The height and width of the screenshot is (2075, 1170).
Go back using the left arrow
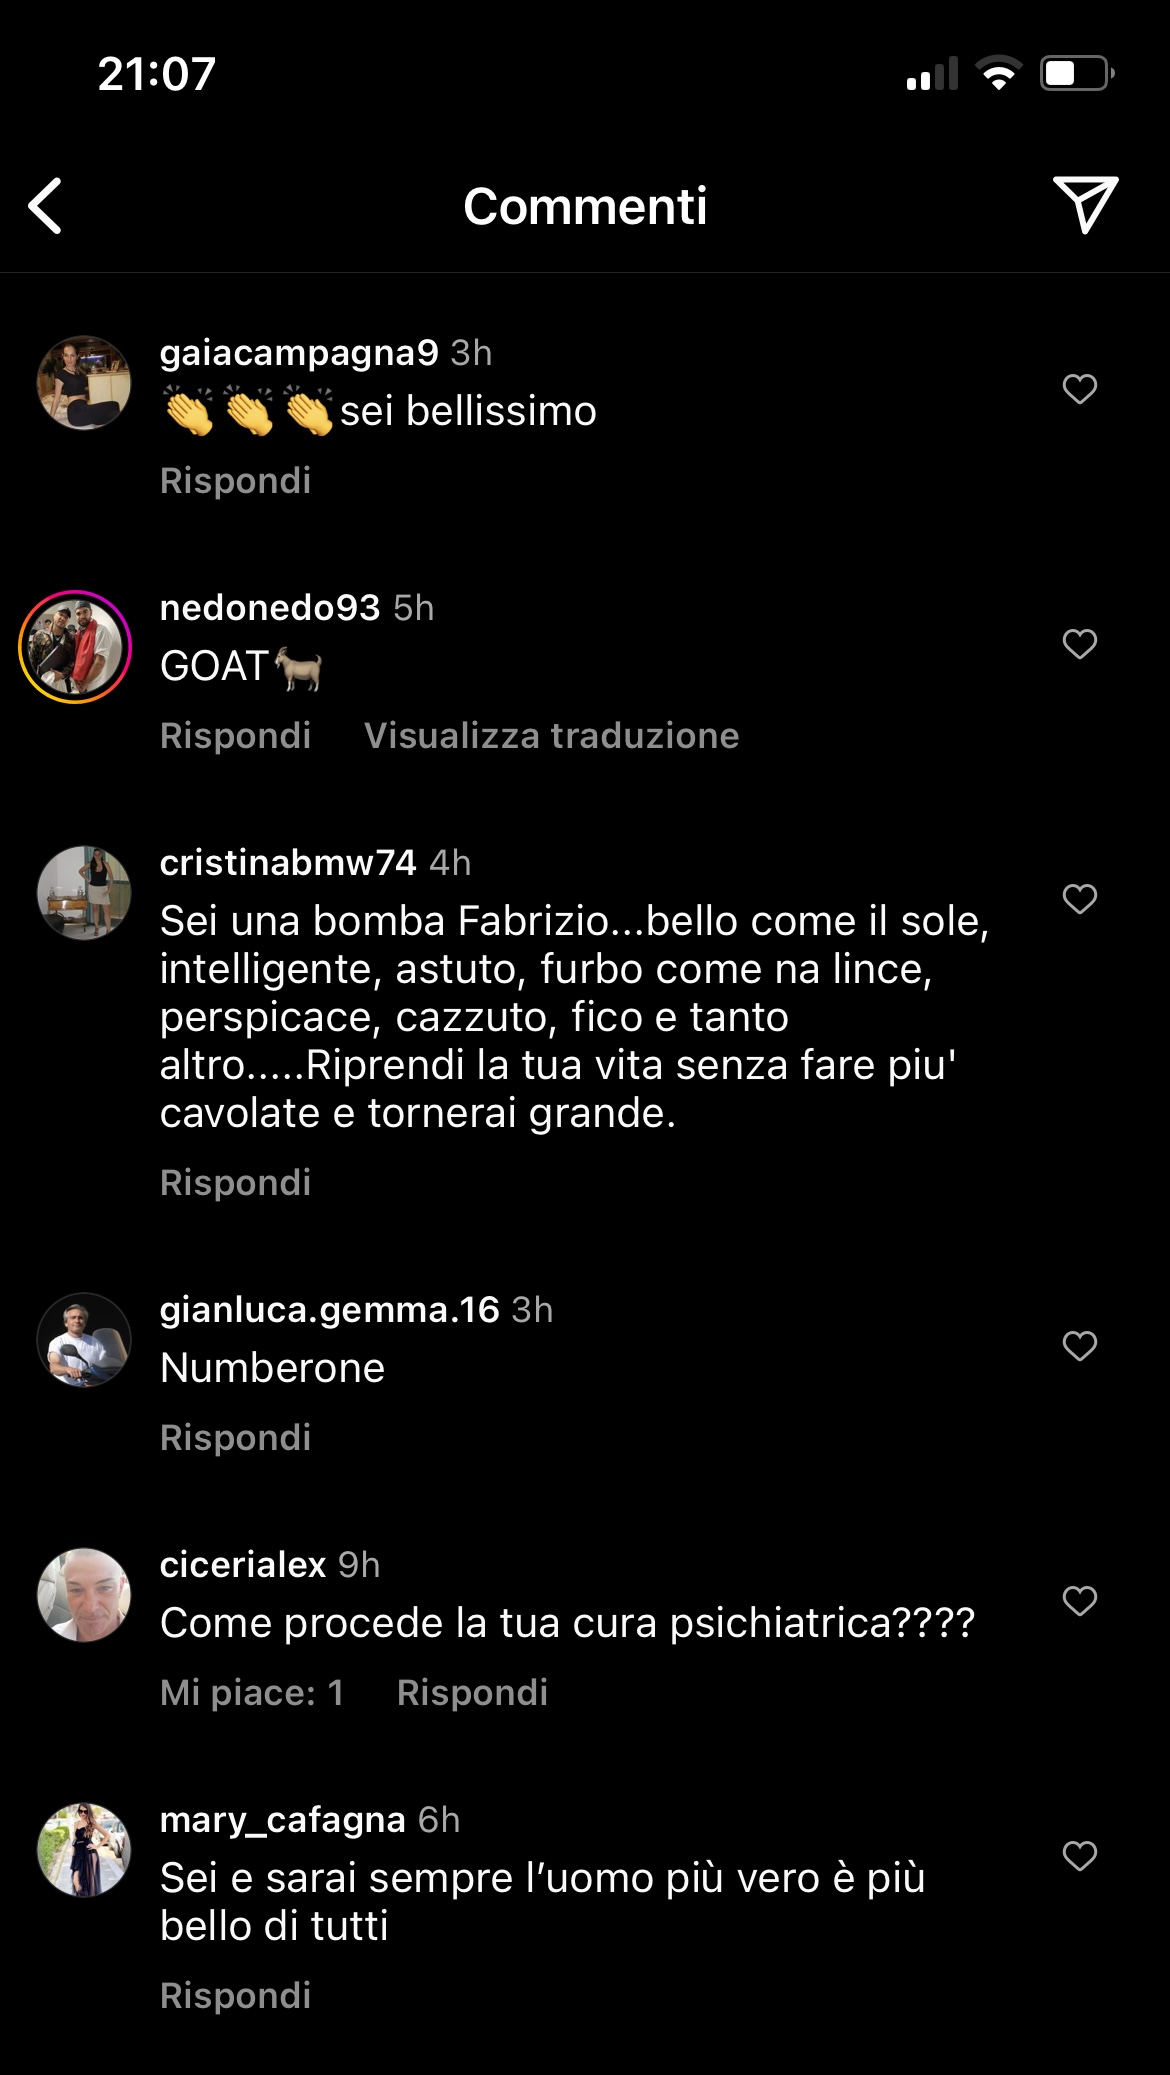pos(45,206)
